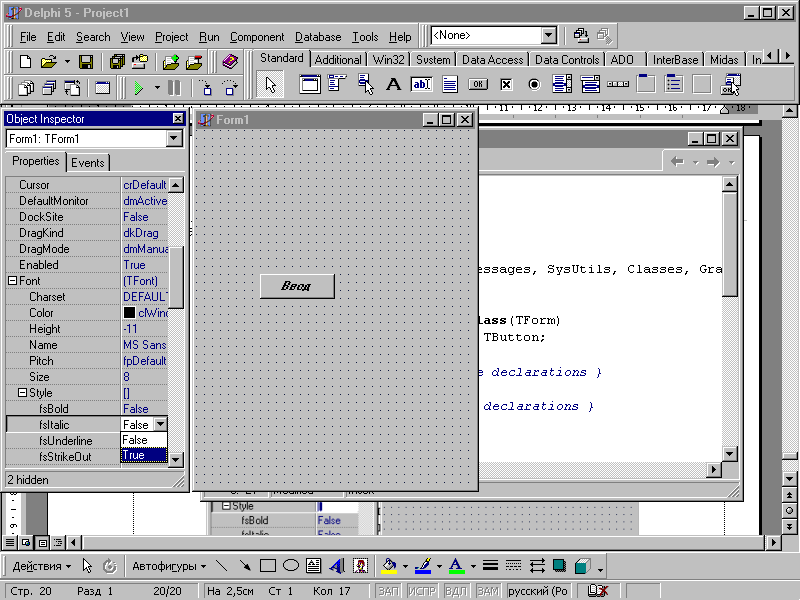
Task: Click the Pause program icon
Action: click(x=174, y=88)
